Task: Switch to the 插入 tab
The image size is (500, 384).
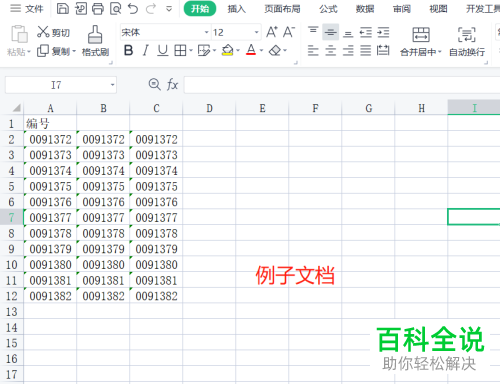Action: click(x=237, y=9)
